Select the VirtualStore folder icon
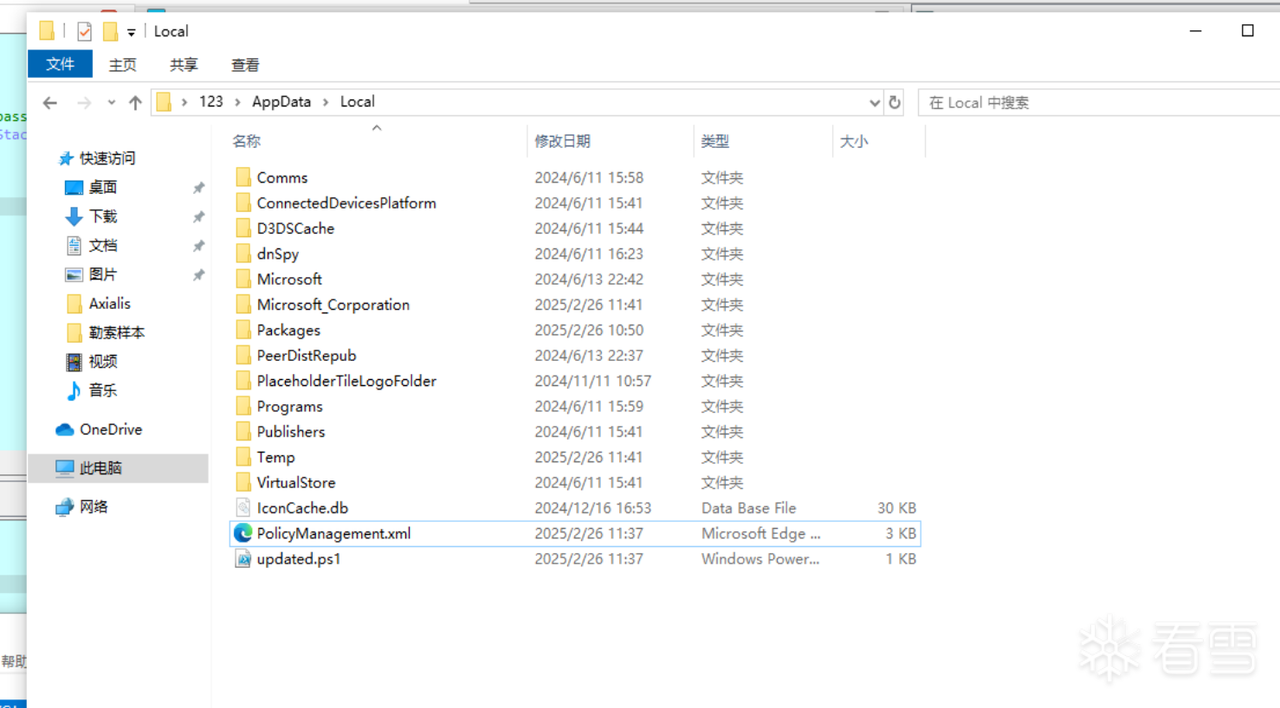The image size is (1280, 708). (242, 482)
